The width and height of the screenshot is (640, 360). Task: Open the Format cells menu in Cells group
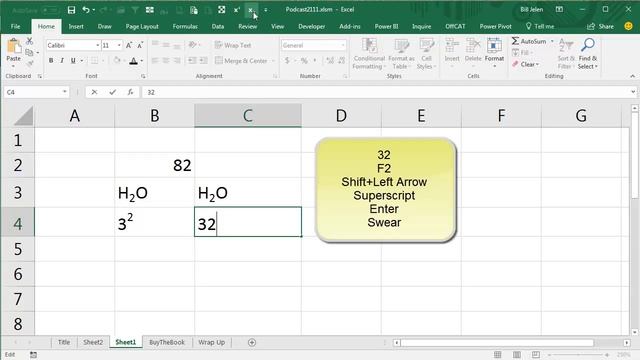coord(494,52)
